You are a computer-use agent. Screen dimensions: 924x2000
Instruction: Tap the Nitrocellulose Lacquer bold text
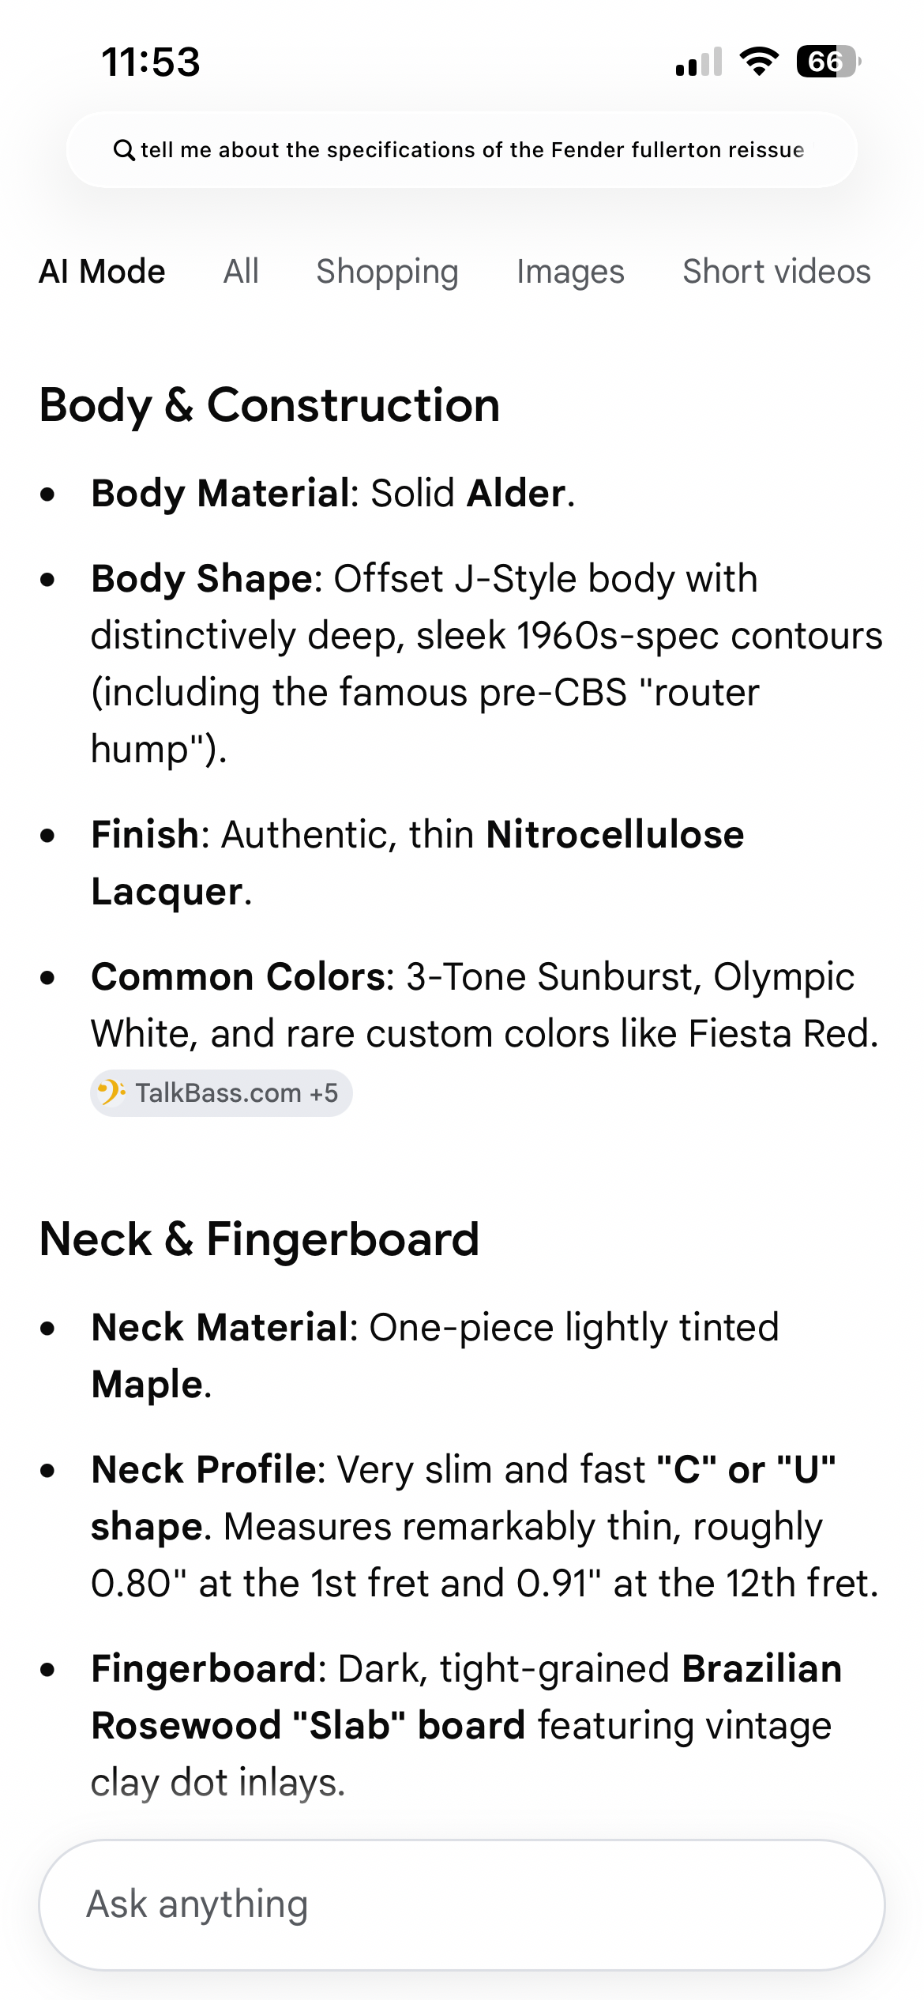[x=417, y=862]
